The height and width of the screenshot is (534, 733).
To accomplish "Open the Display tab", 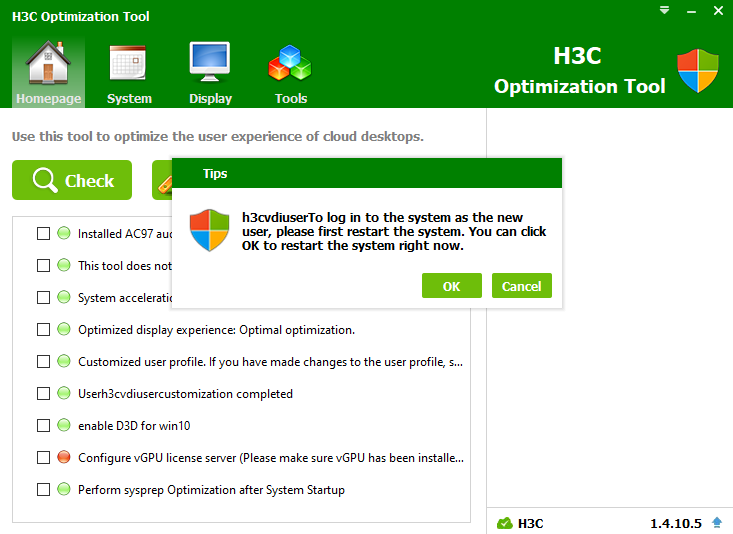I will (x=210, y=73).
